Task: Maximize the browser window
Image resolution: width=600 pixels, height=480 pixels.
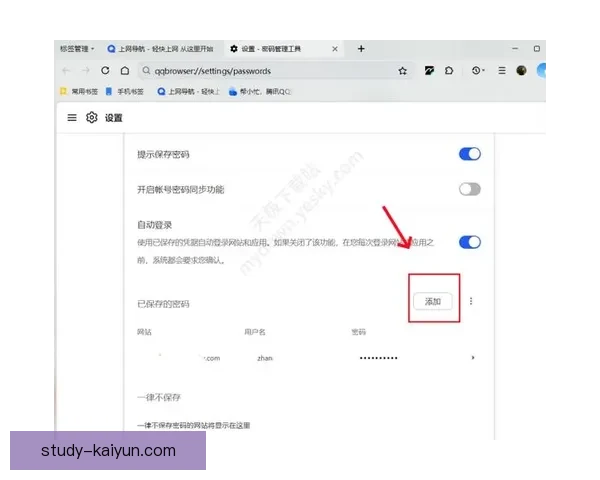Action: (536, 49)
